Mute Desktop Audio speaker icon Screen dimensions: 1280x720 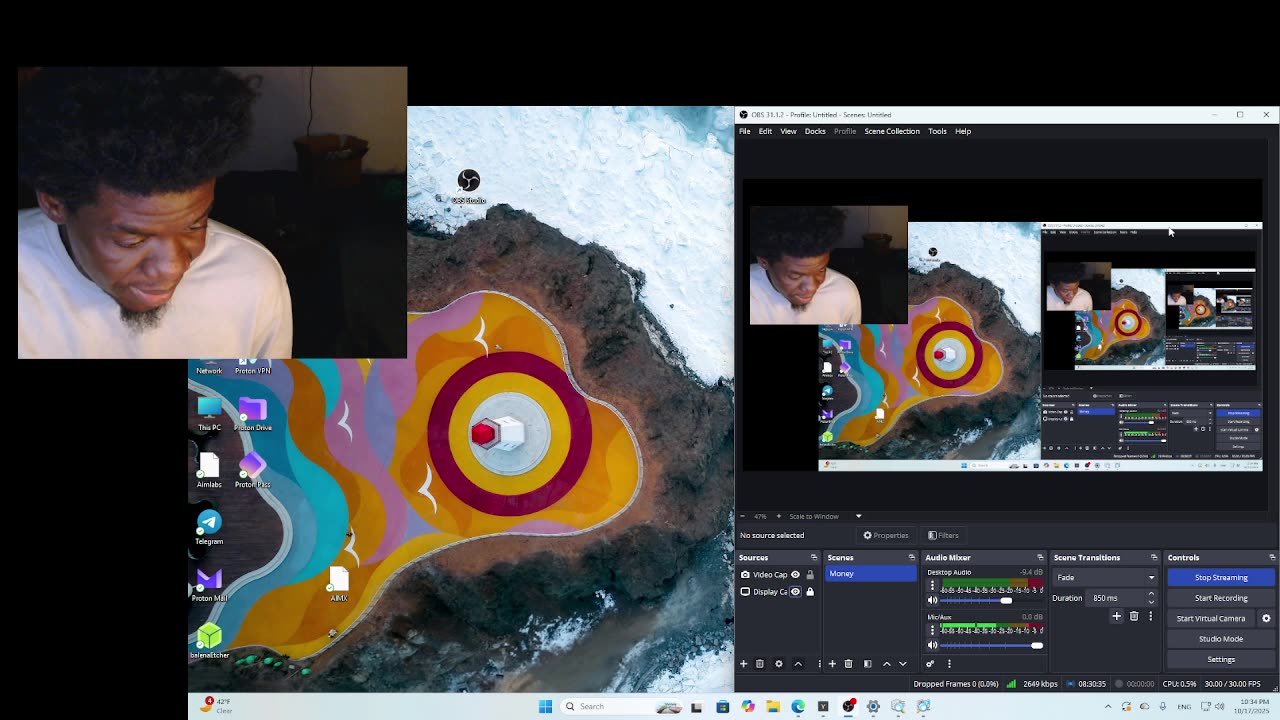point(933,600)
